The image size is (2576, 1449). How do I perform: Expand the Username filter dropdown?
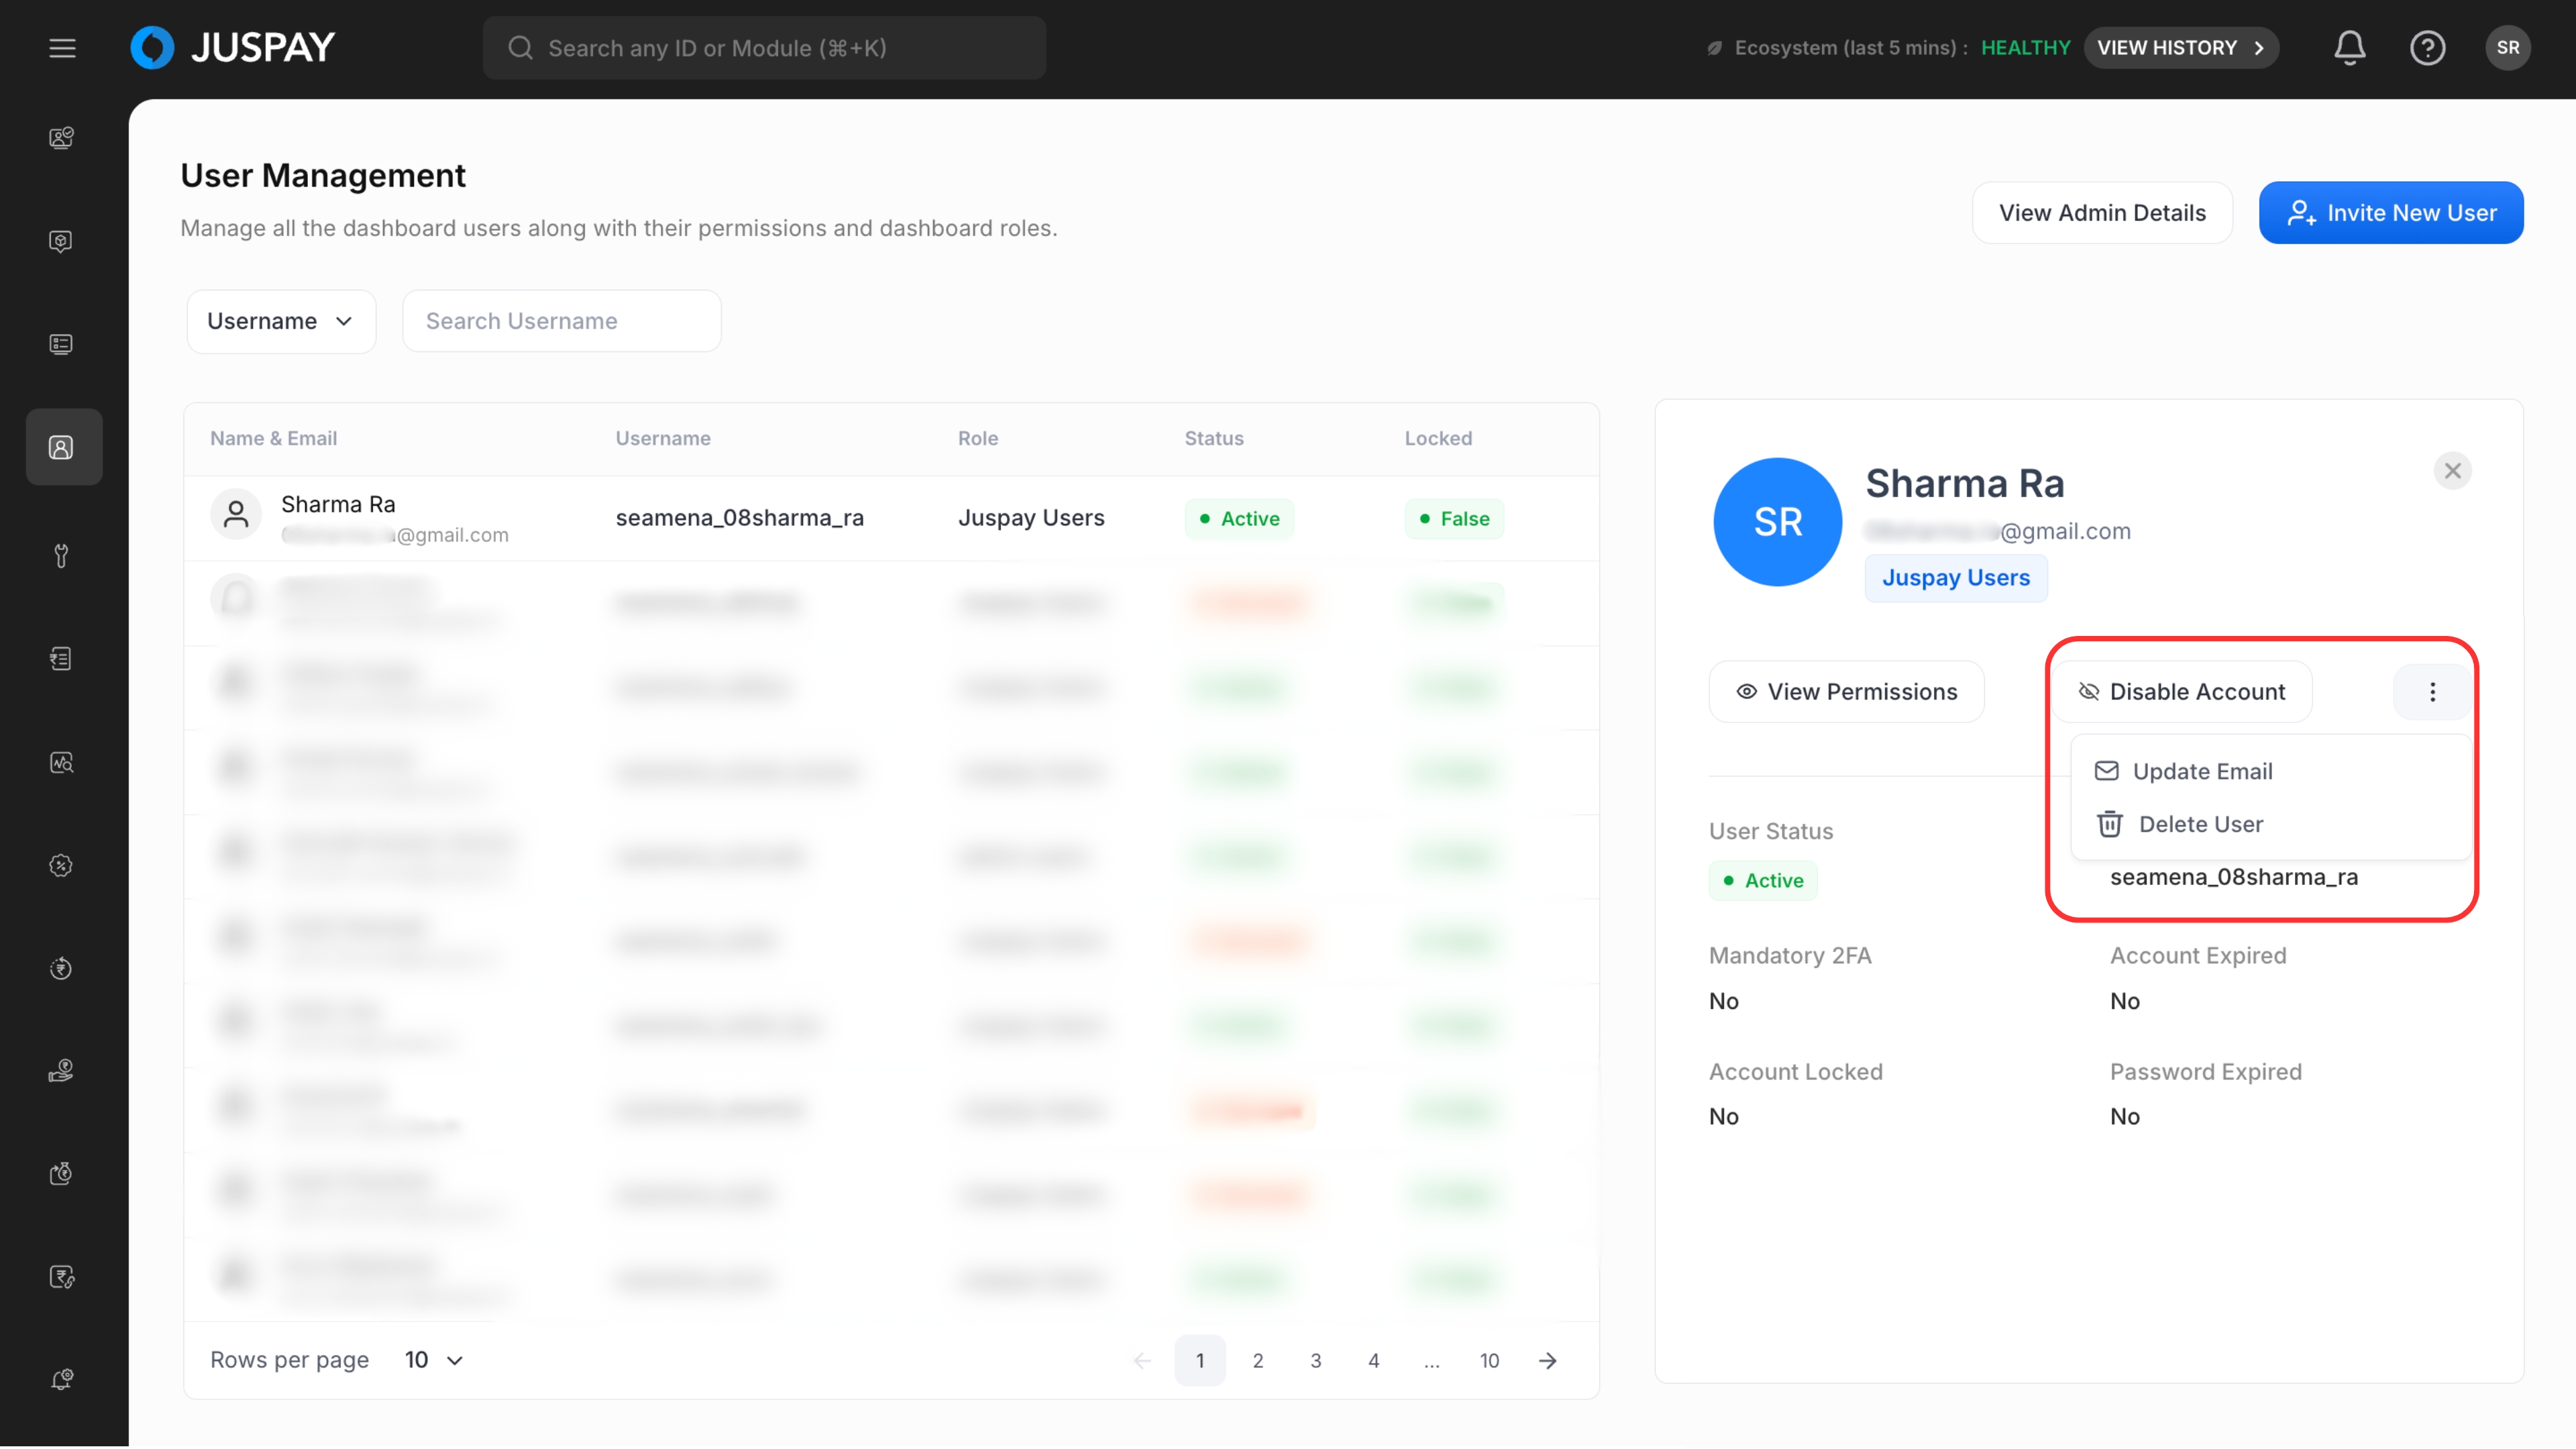click(x=281, y=321)
